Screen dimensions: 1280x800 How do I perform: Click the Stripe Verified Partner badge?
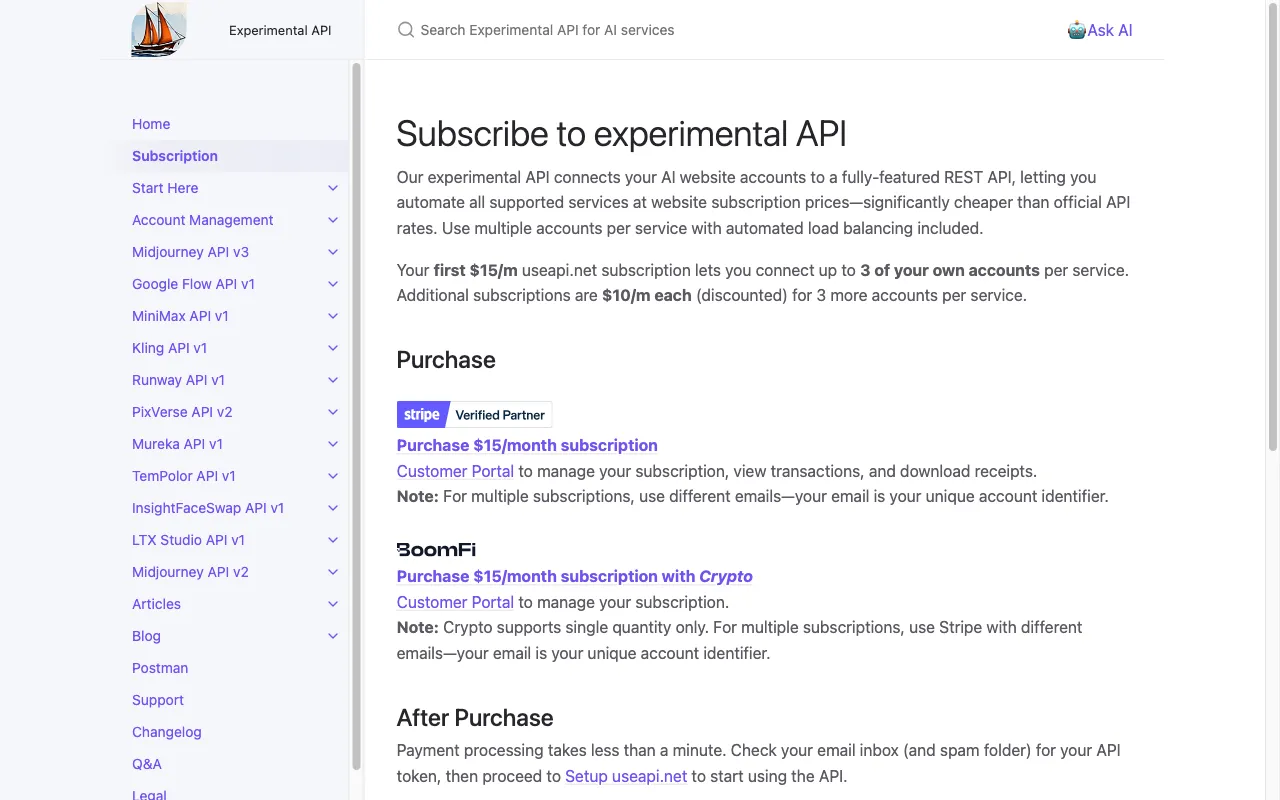click(x=474, y=414)
